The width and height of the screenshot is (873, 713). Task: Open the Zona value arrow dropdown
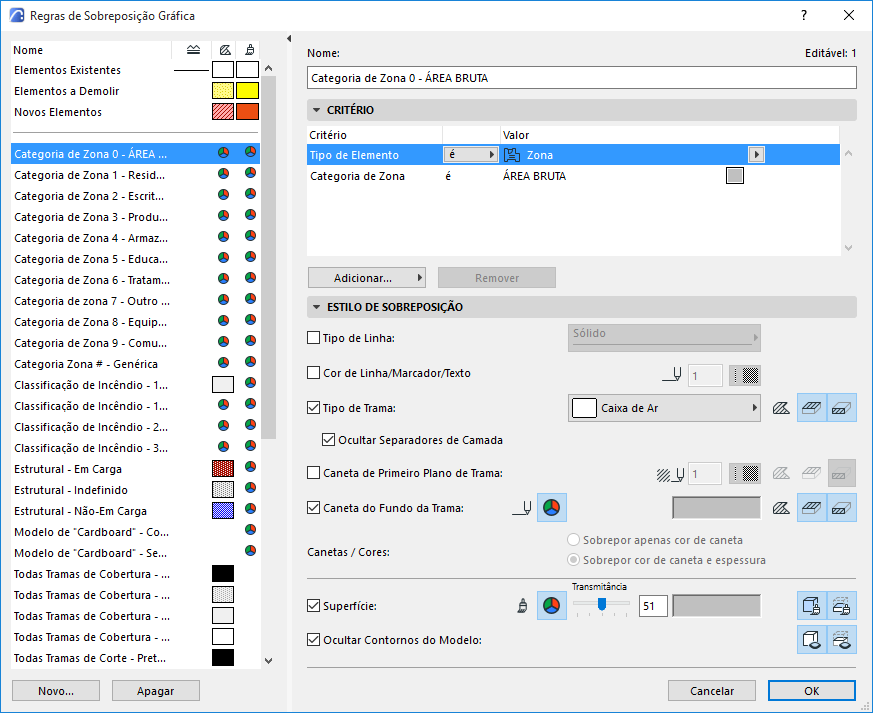(756, 155)
